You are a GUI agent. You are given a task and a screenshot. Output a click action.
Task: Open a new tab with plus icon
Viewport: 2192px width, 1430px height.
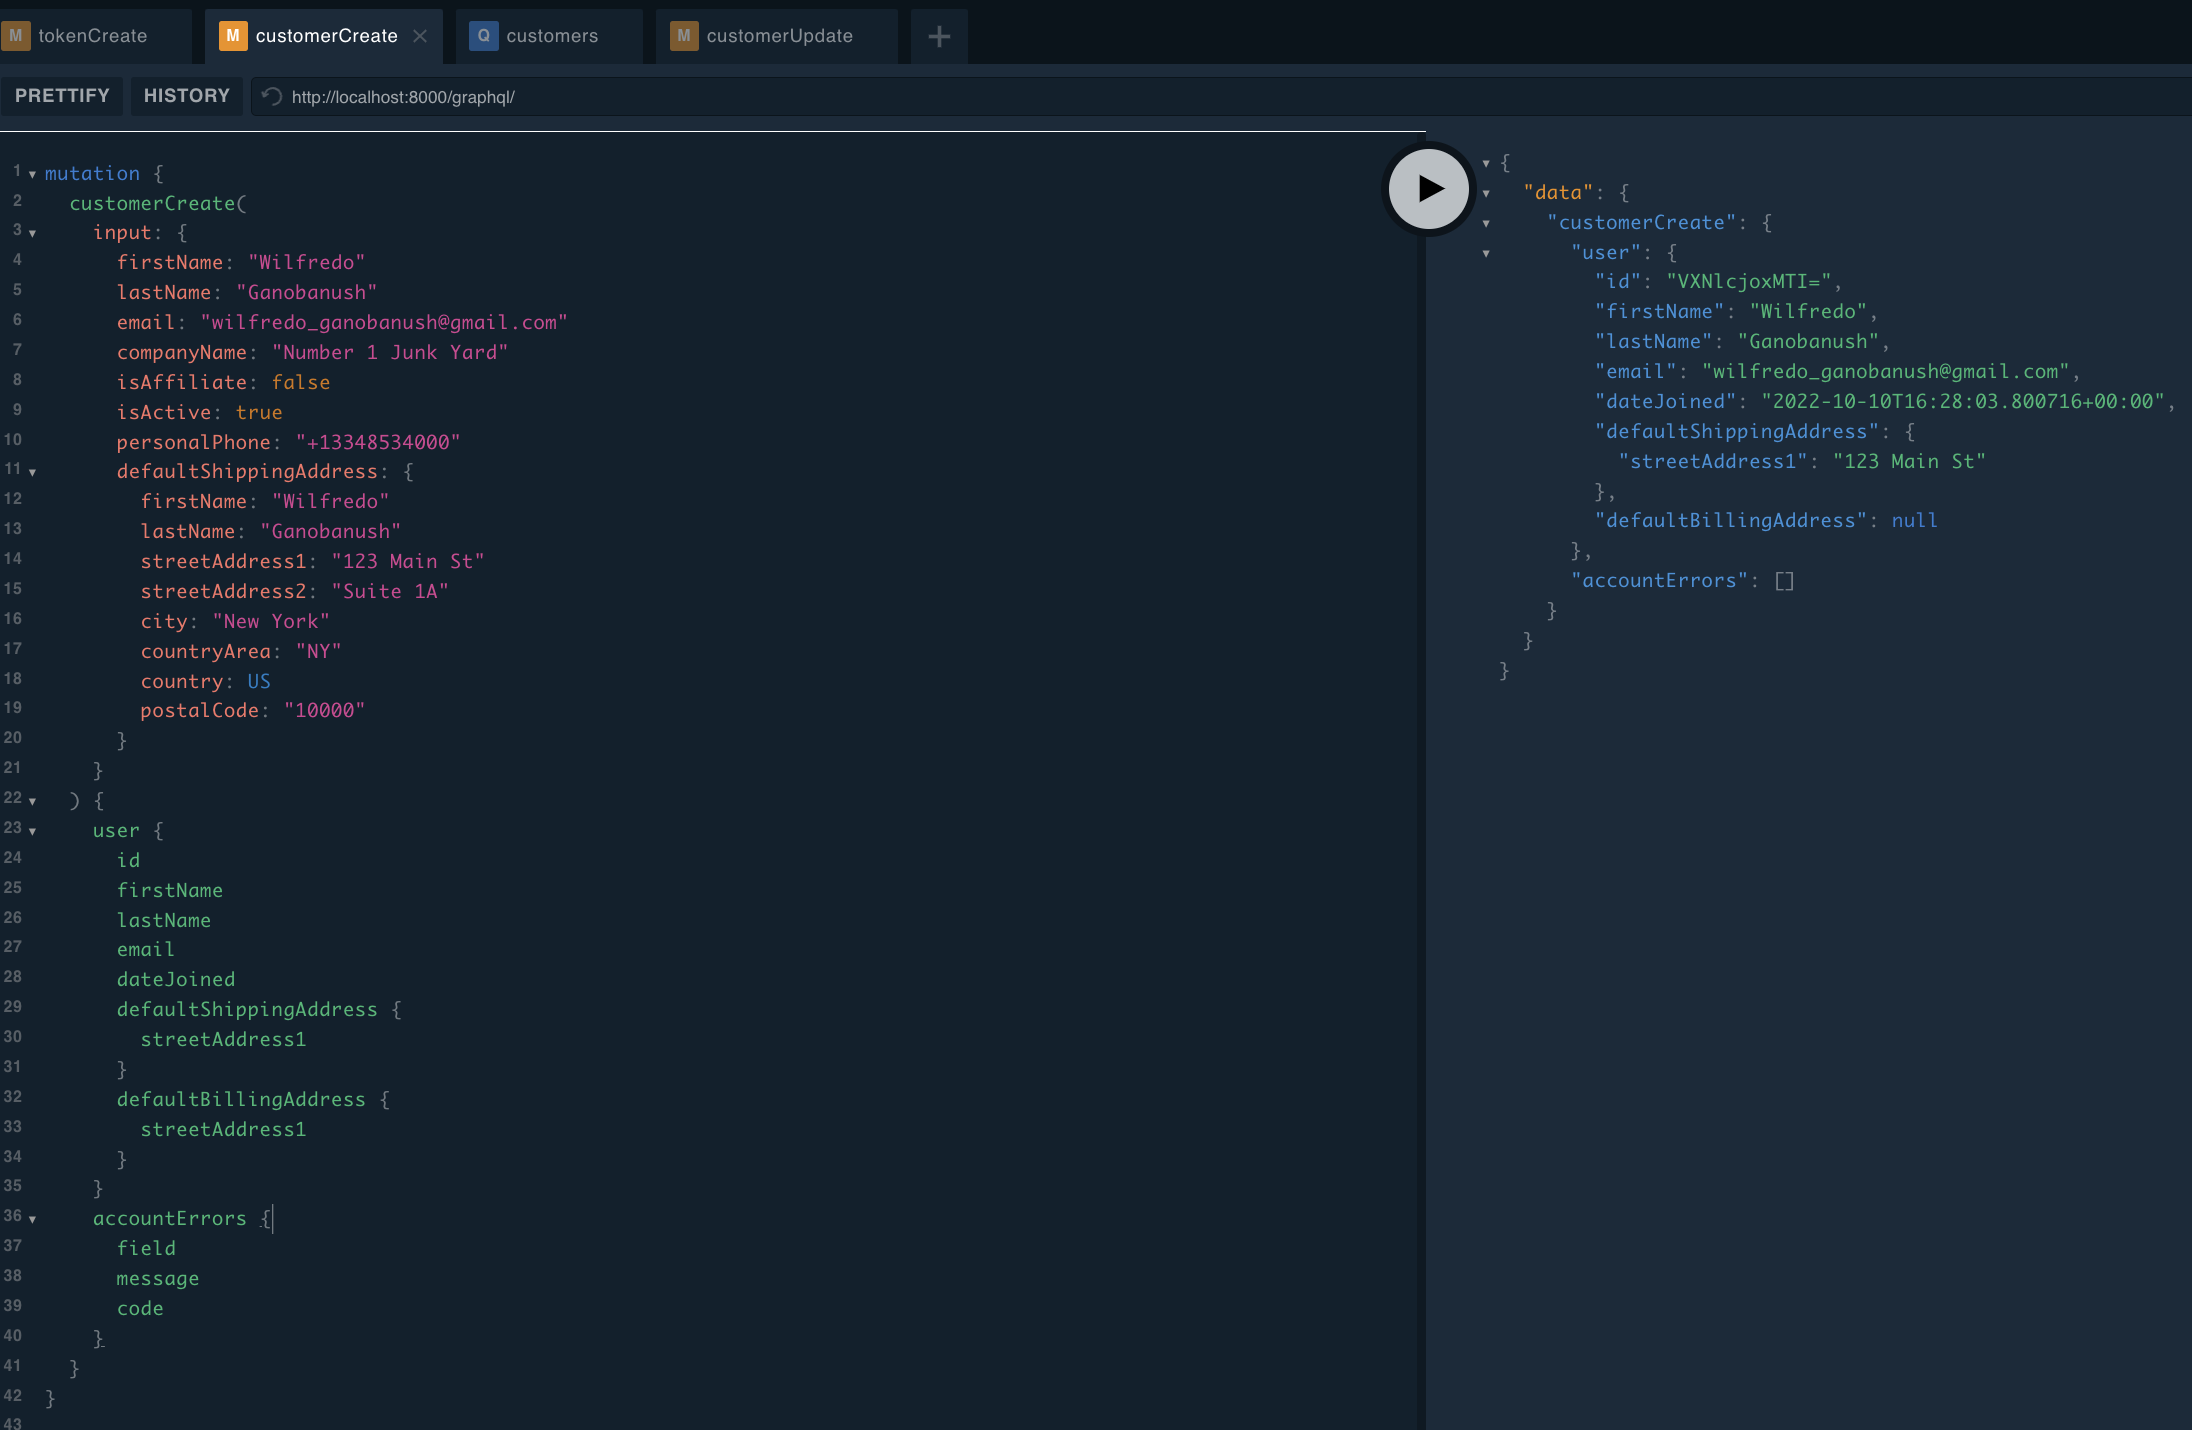pyautogui.click(x=939, y=37)
